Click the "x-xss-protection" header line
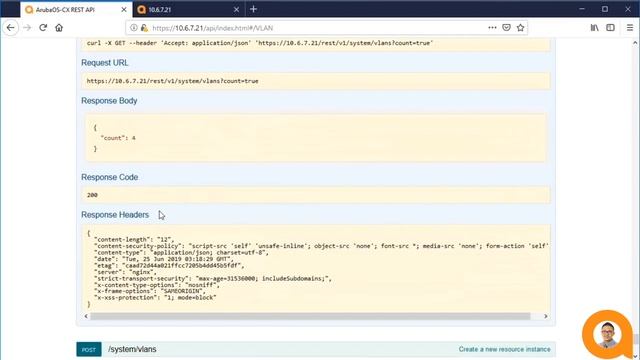Viewport: 640px width, 360px height. (155, 298)
